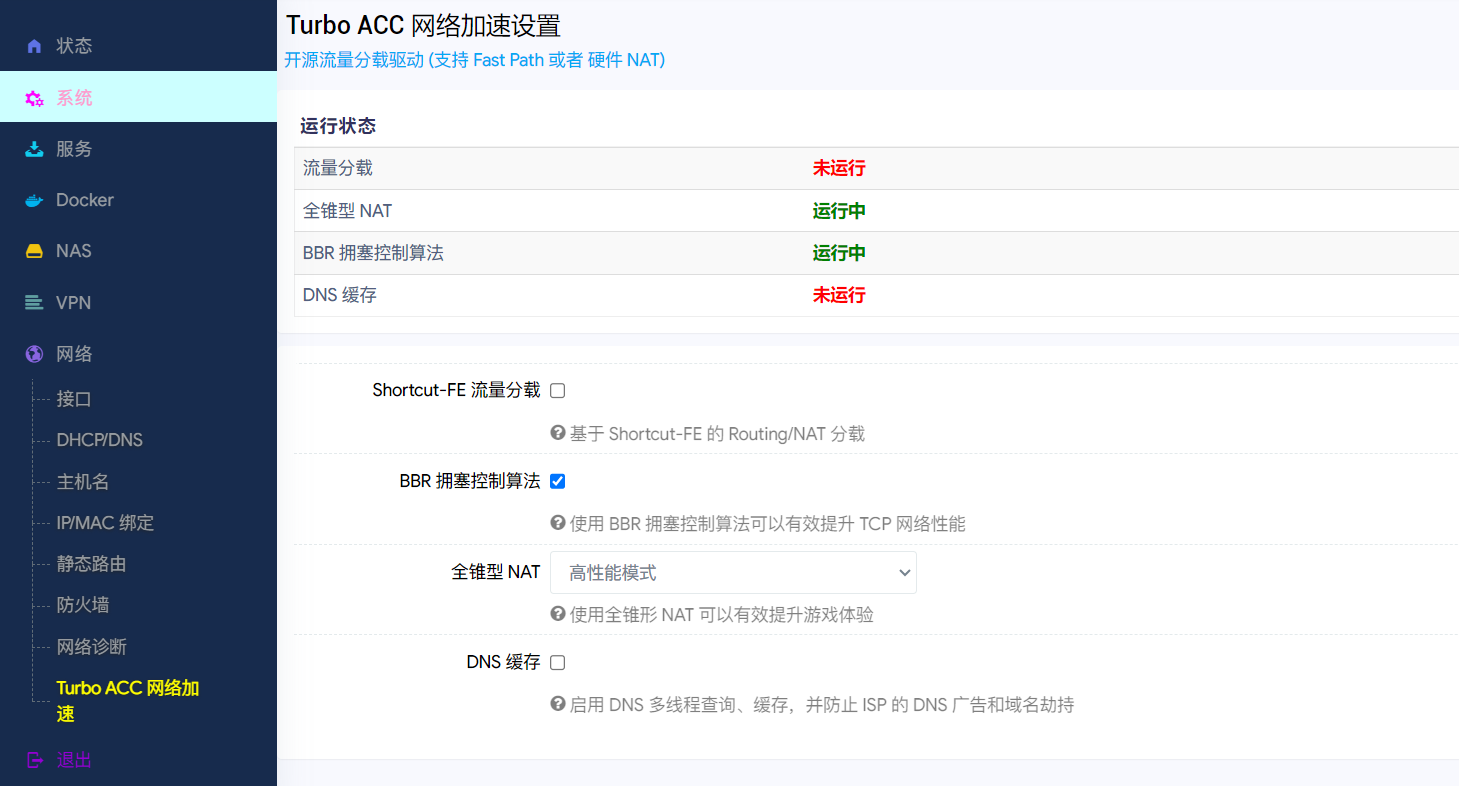
Task: Click the download tray icon beside 服务
Action: pos(34,149)
